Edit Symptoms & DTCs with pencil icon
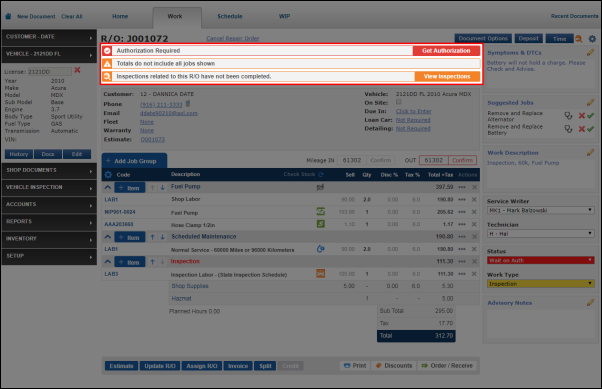 [590, 52]
